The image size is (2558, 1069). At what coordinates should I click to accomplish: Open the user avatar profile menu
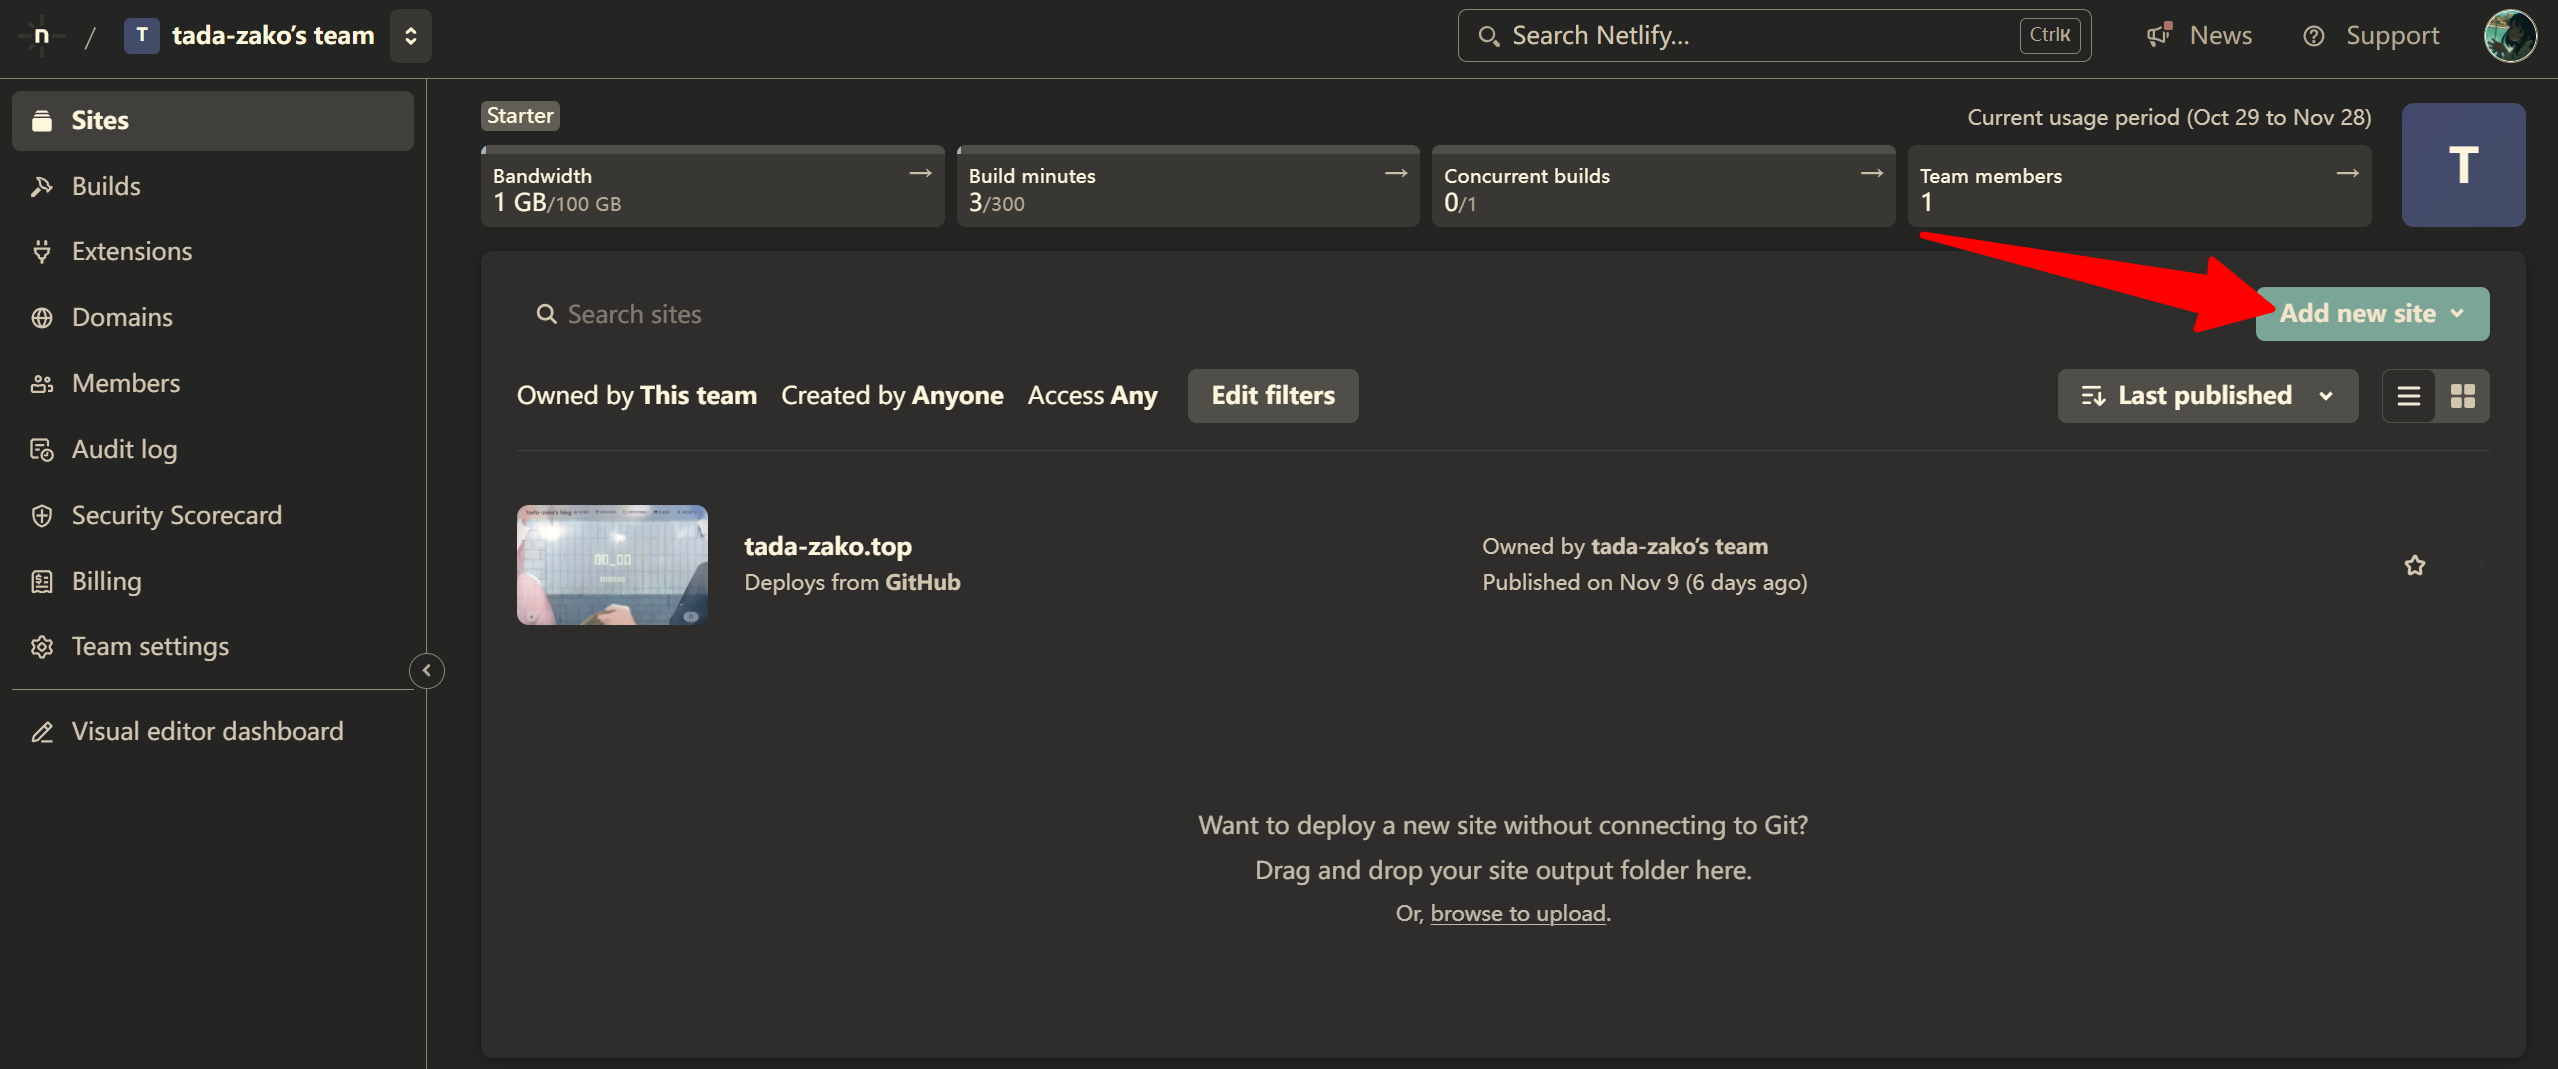[x=2509, y=36]
